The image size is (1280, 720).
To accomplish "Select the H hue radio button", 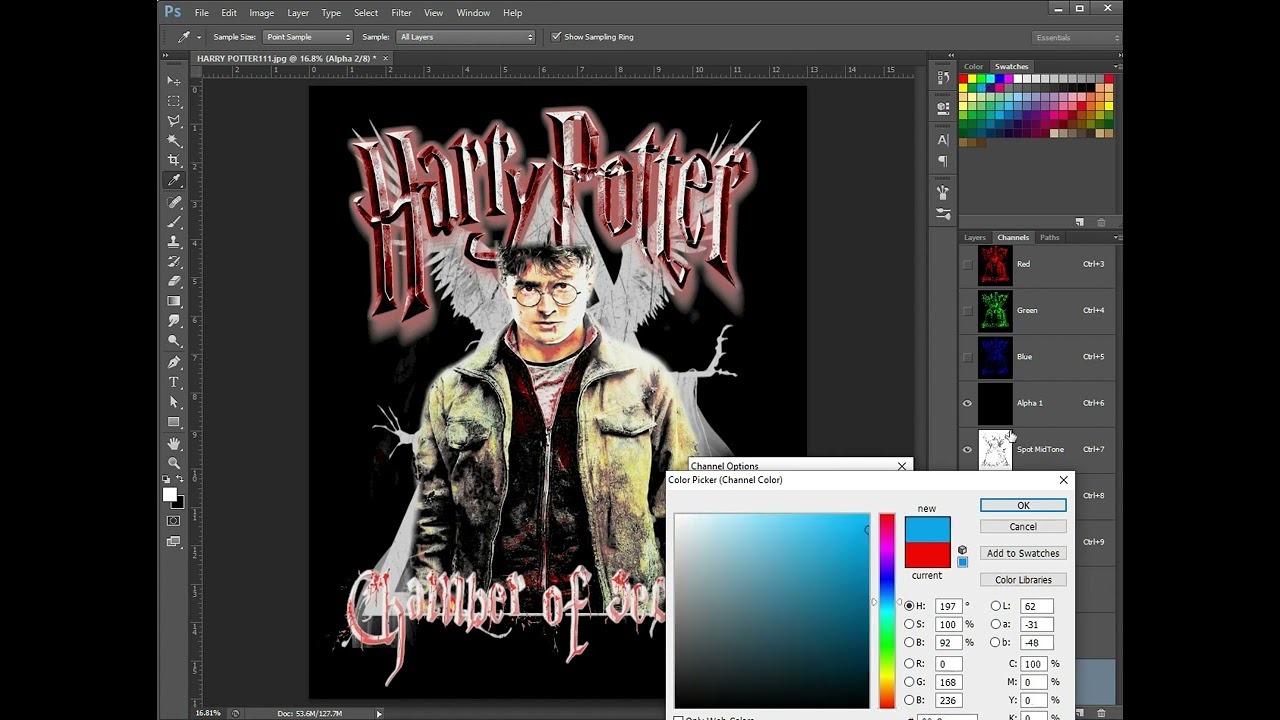I will pyautogui.click(x=909, y=606).
